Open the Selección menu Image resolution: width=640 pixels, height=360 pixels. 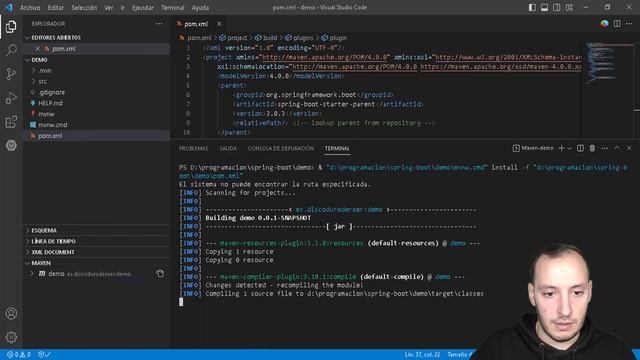coord(84,8)
